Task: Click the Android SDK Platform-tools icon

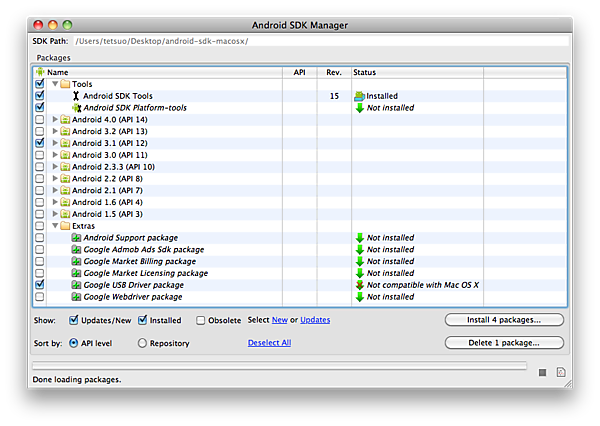Action: click(x=76, y=108)
